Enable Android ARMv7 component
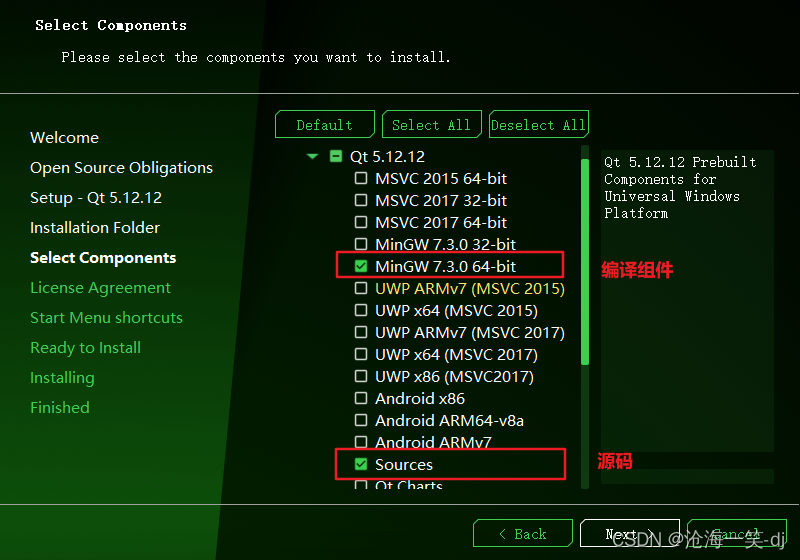 point(361,442)
